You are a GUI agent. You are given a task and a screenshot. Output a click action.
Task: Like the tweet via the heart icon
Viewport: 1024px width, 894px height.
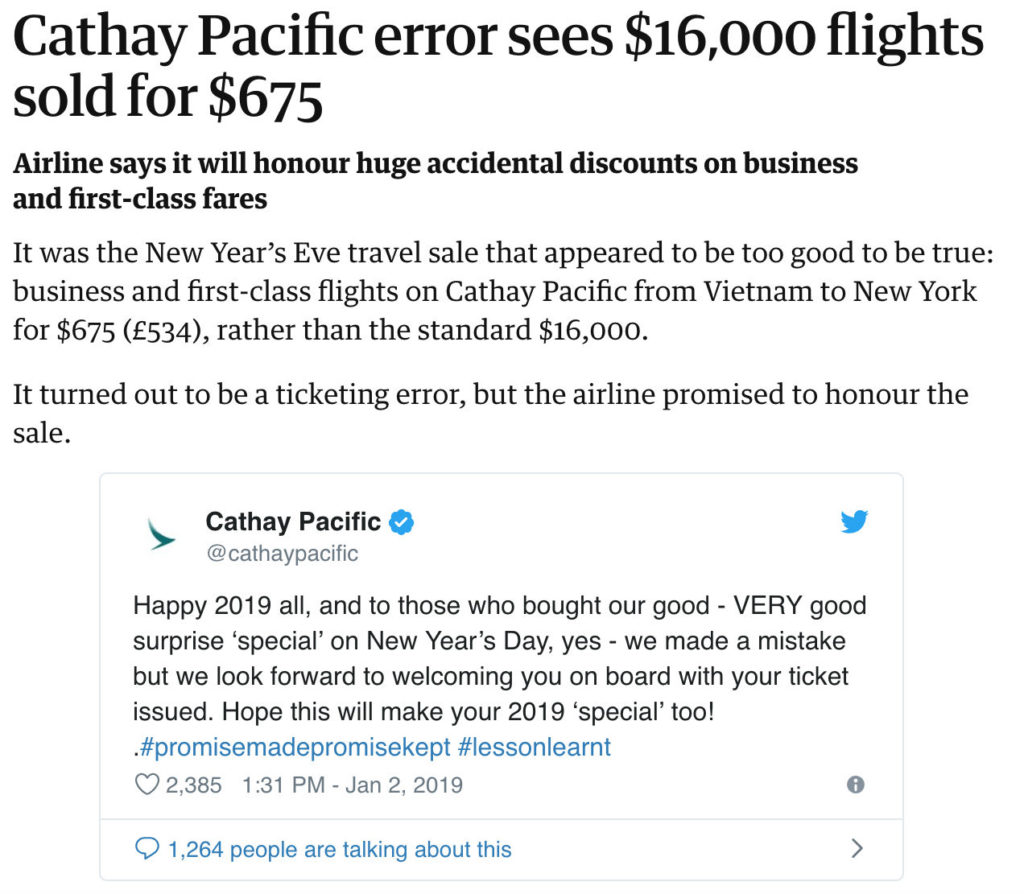click(x=146, y=784)
